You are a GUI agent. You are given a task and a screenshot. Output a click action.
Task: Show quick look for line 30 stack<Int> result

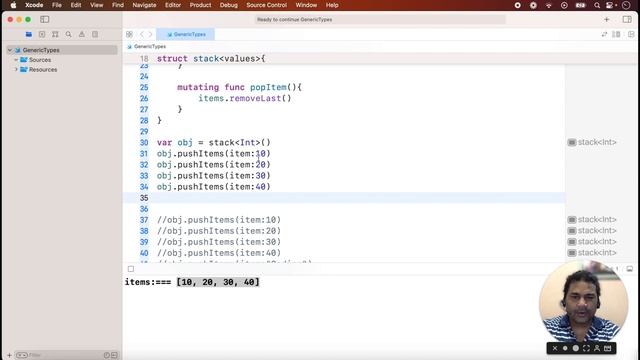pos(572,142)
